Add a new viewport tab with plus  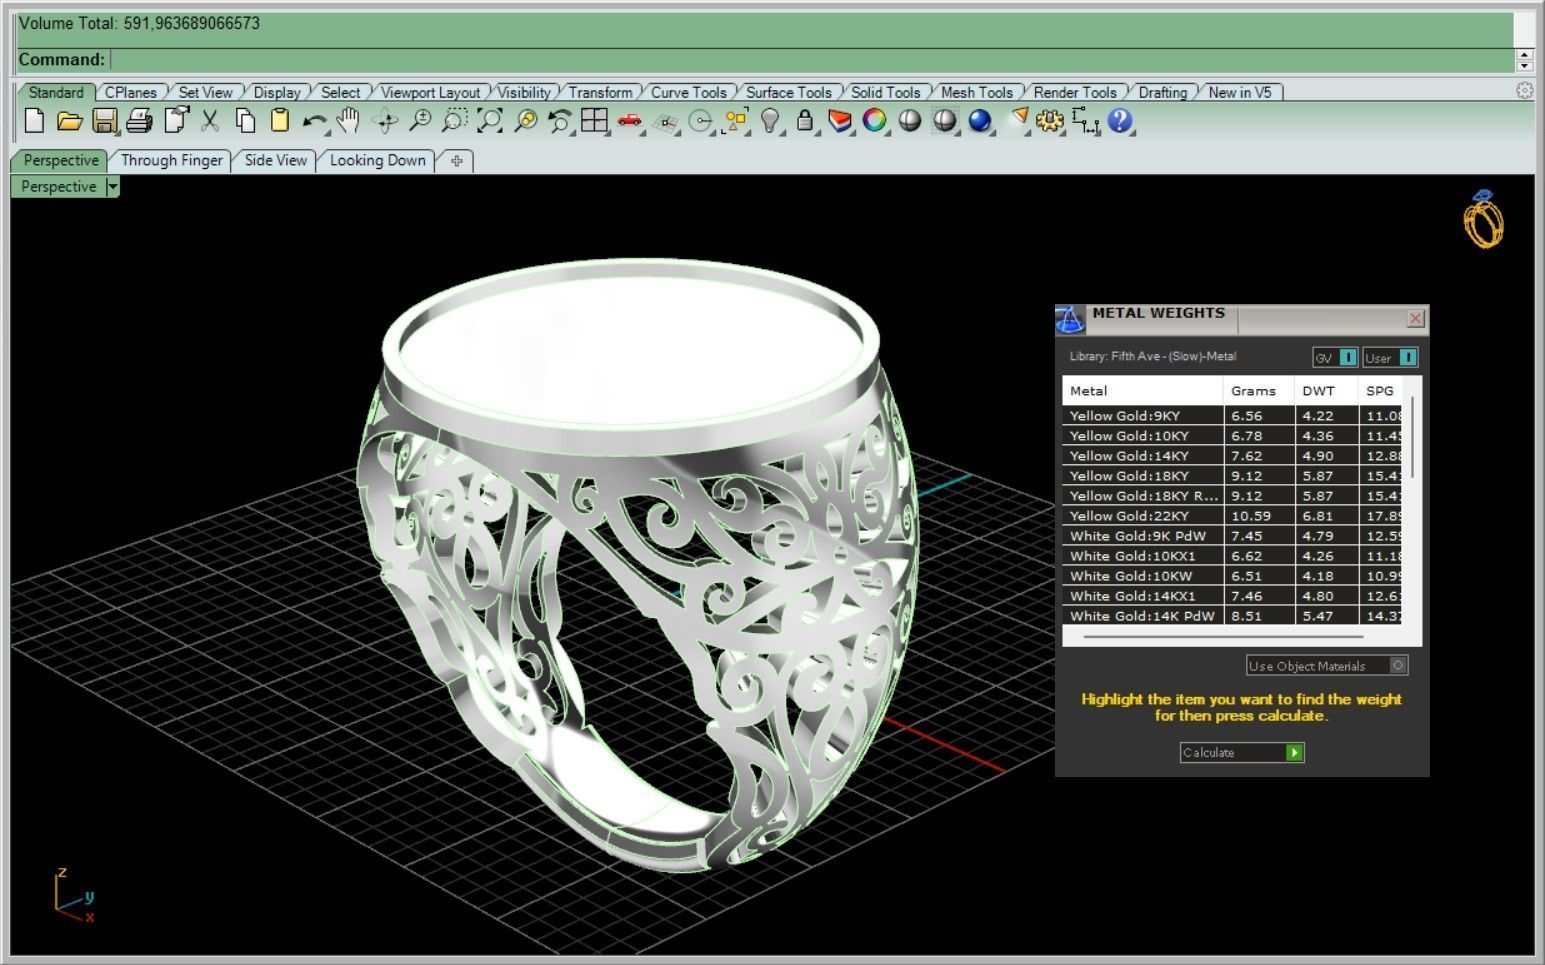(x=456, y=160)
